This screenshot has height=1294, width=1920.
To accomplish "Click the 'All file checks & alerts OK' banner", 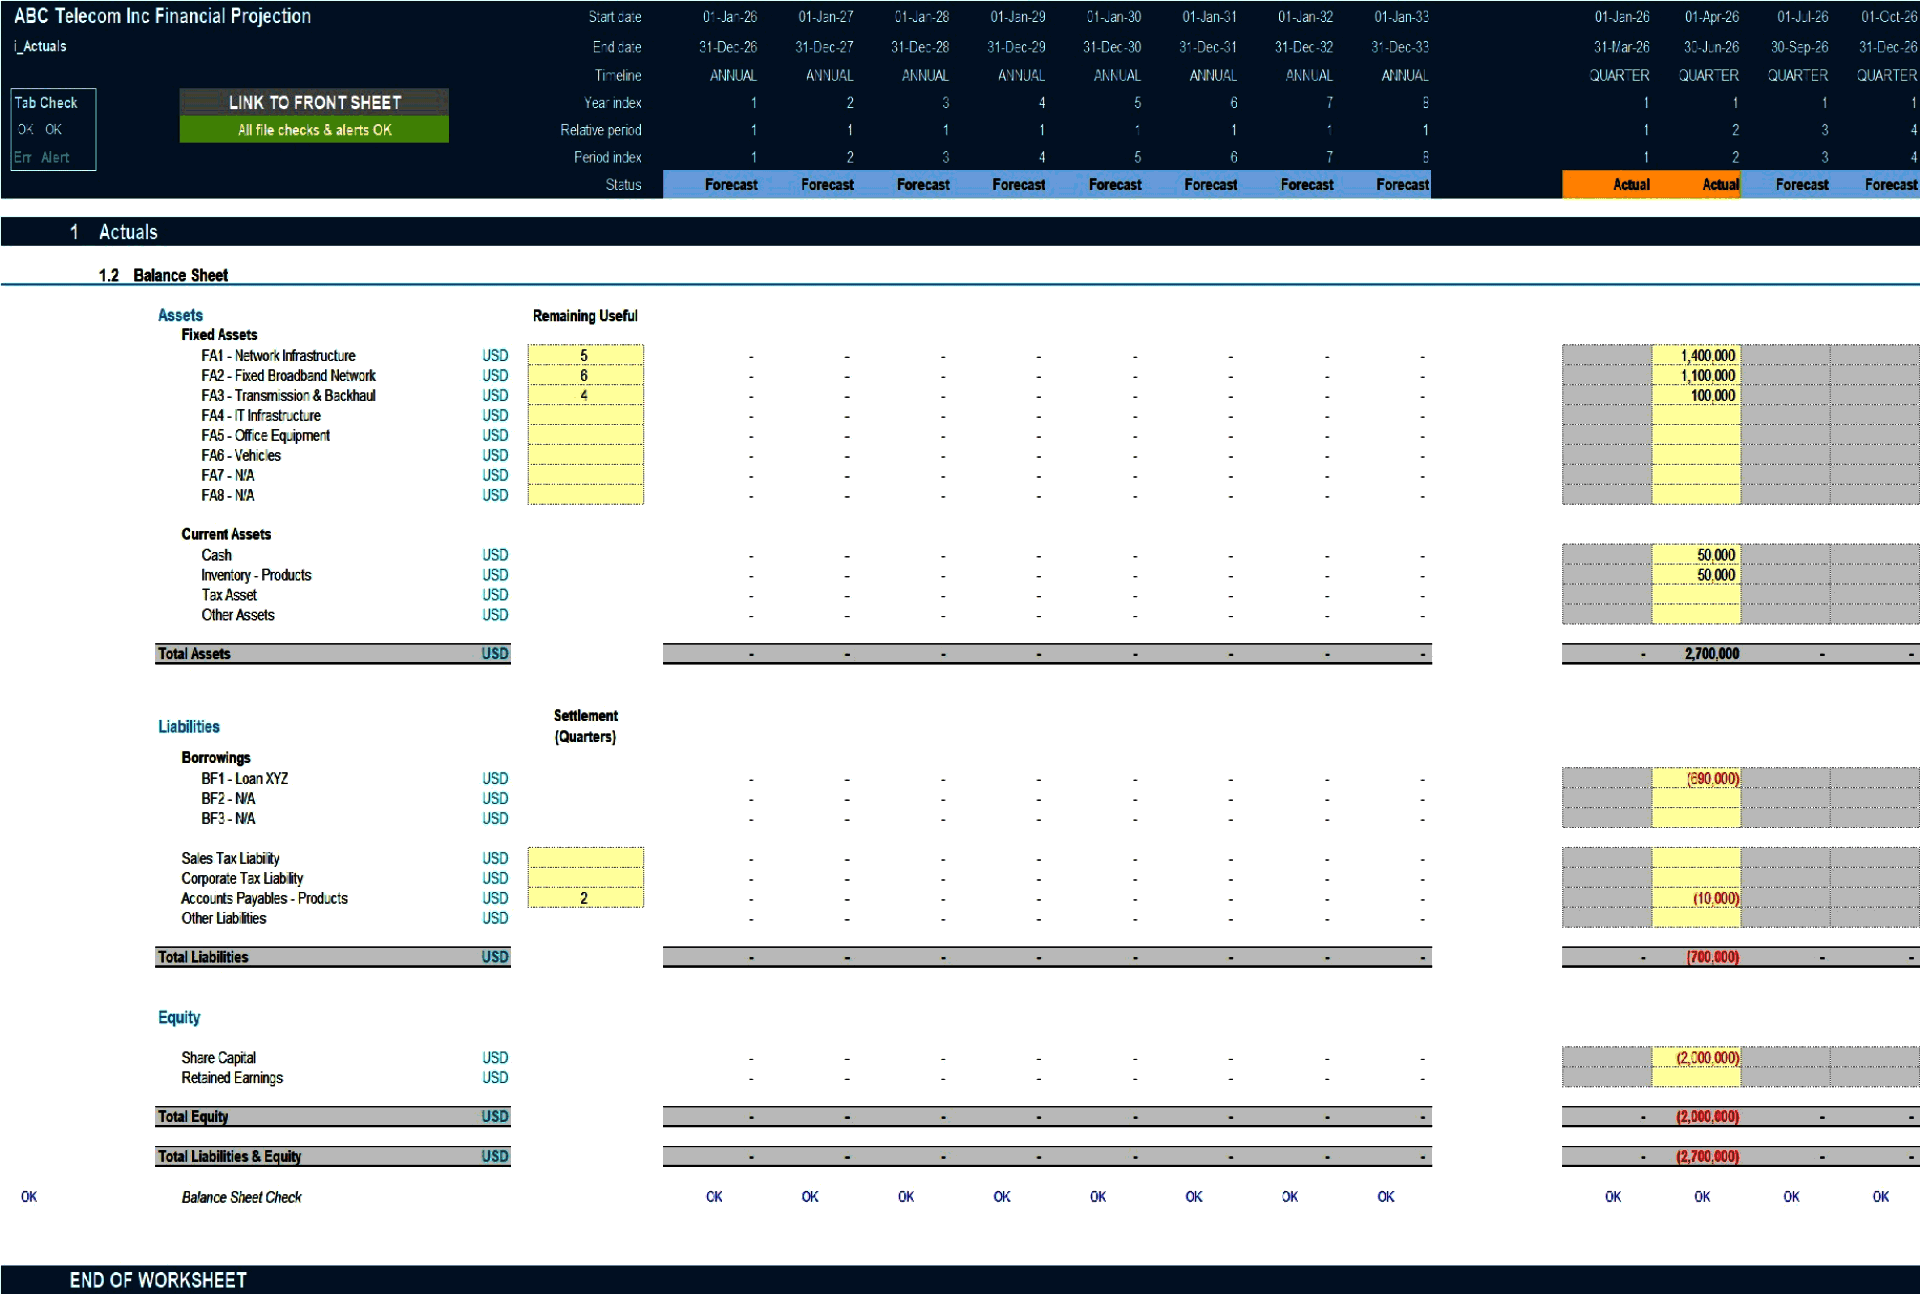I will pyautogui.click(x=313, y=129).
